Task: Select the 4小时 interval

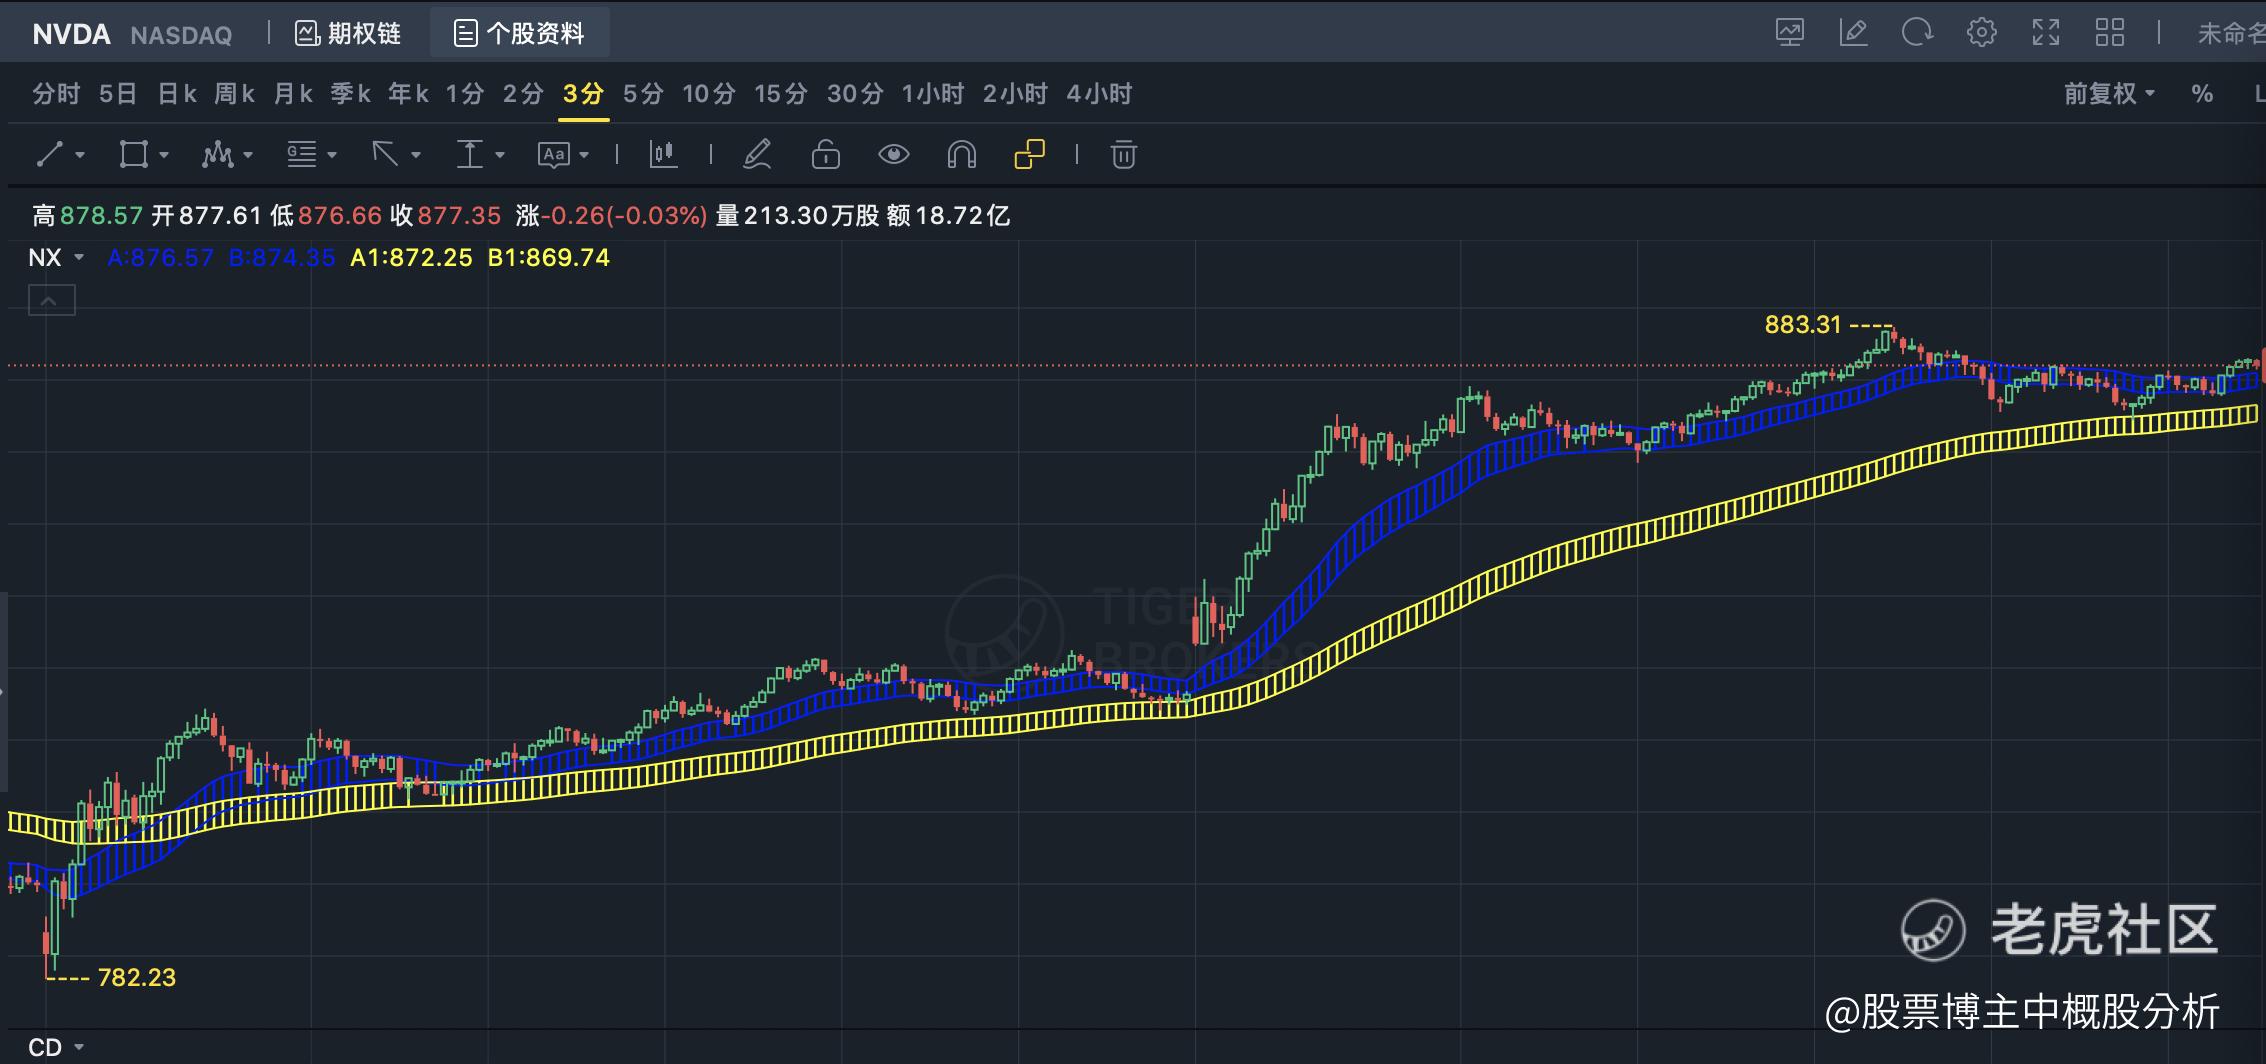Action: tap(1099, 94)
